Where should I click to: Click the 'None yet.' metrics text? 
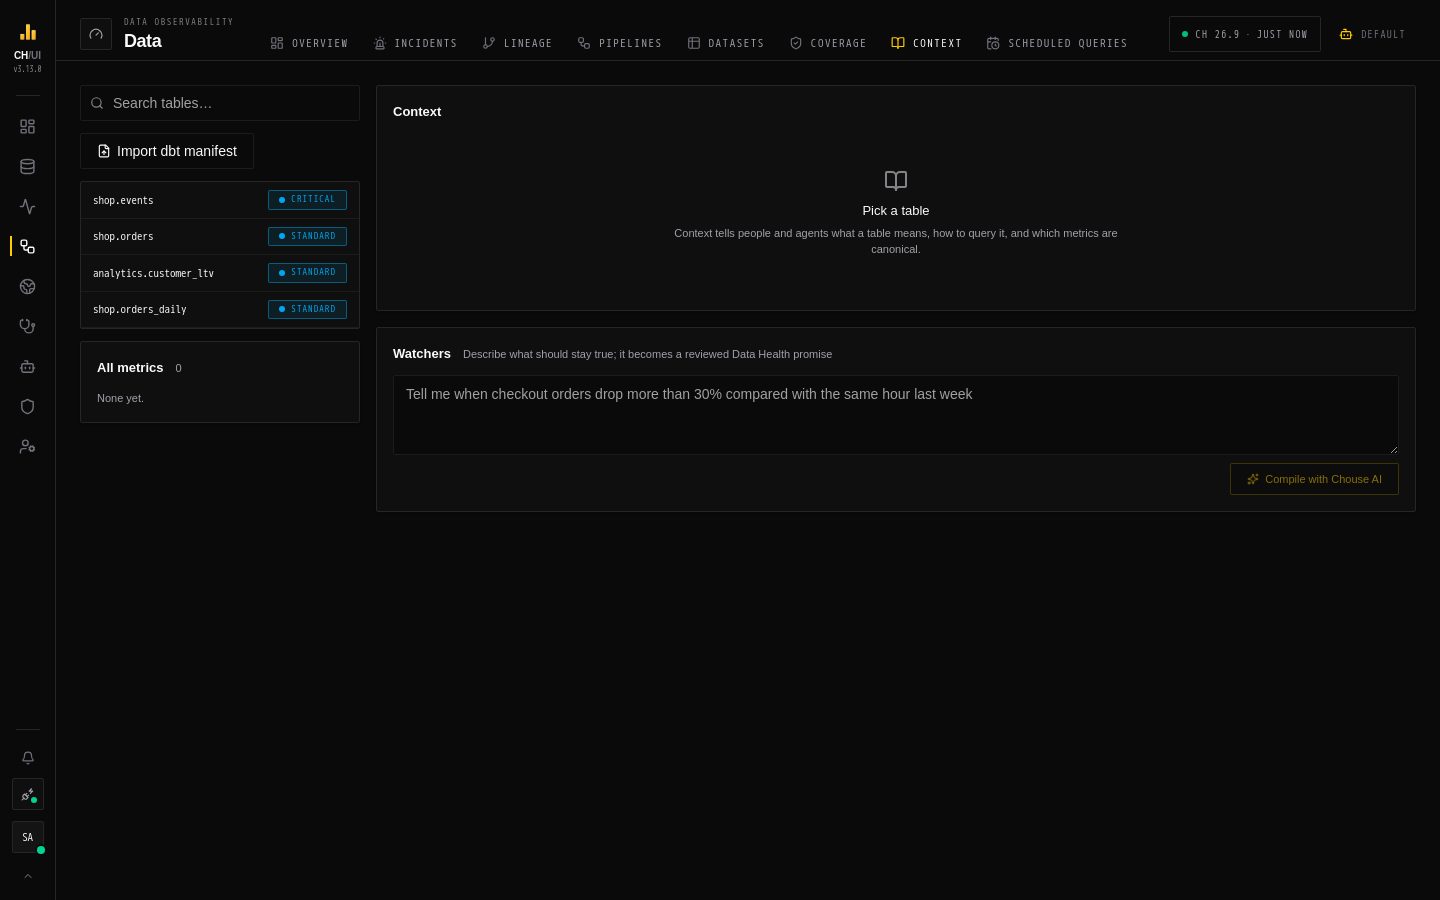120,398
